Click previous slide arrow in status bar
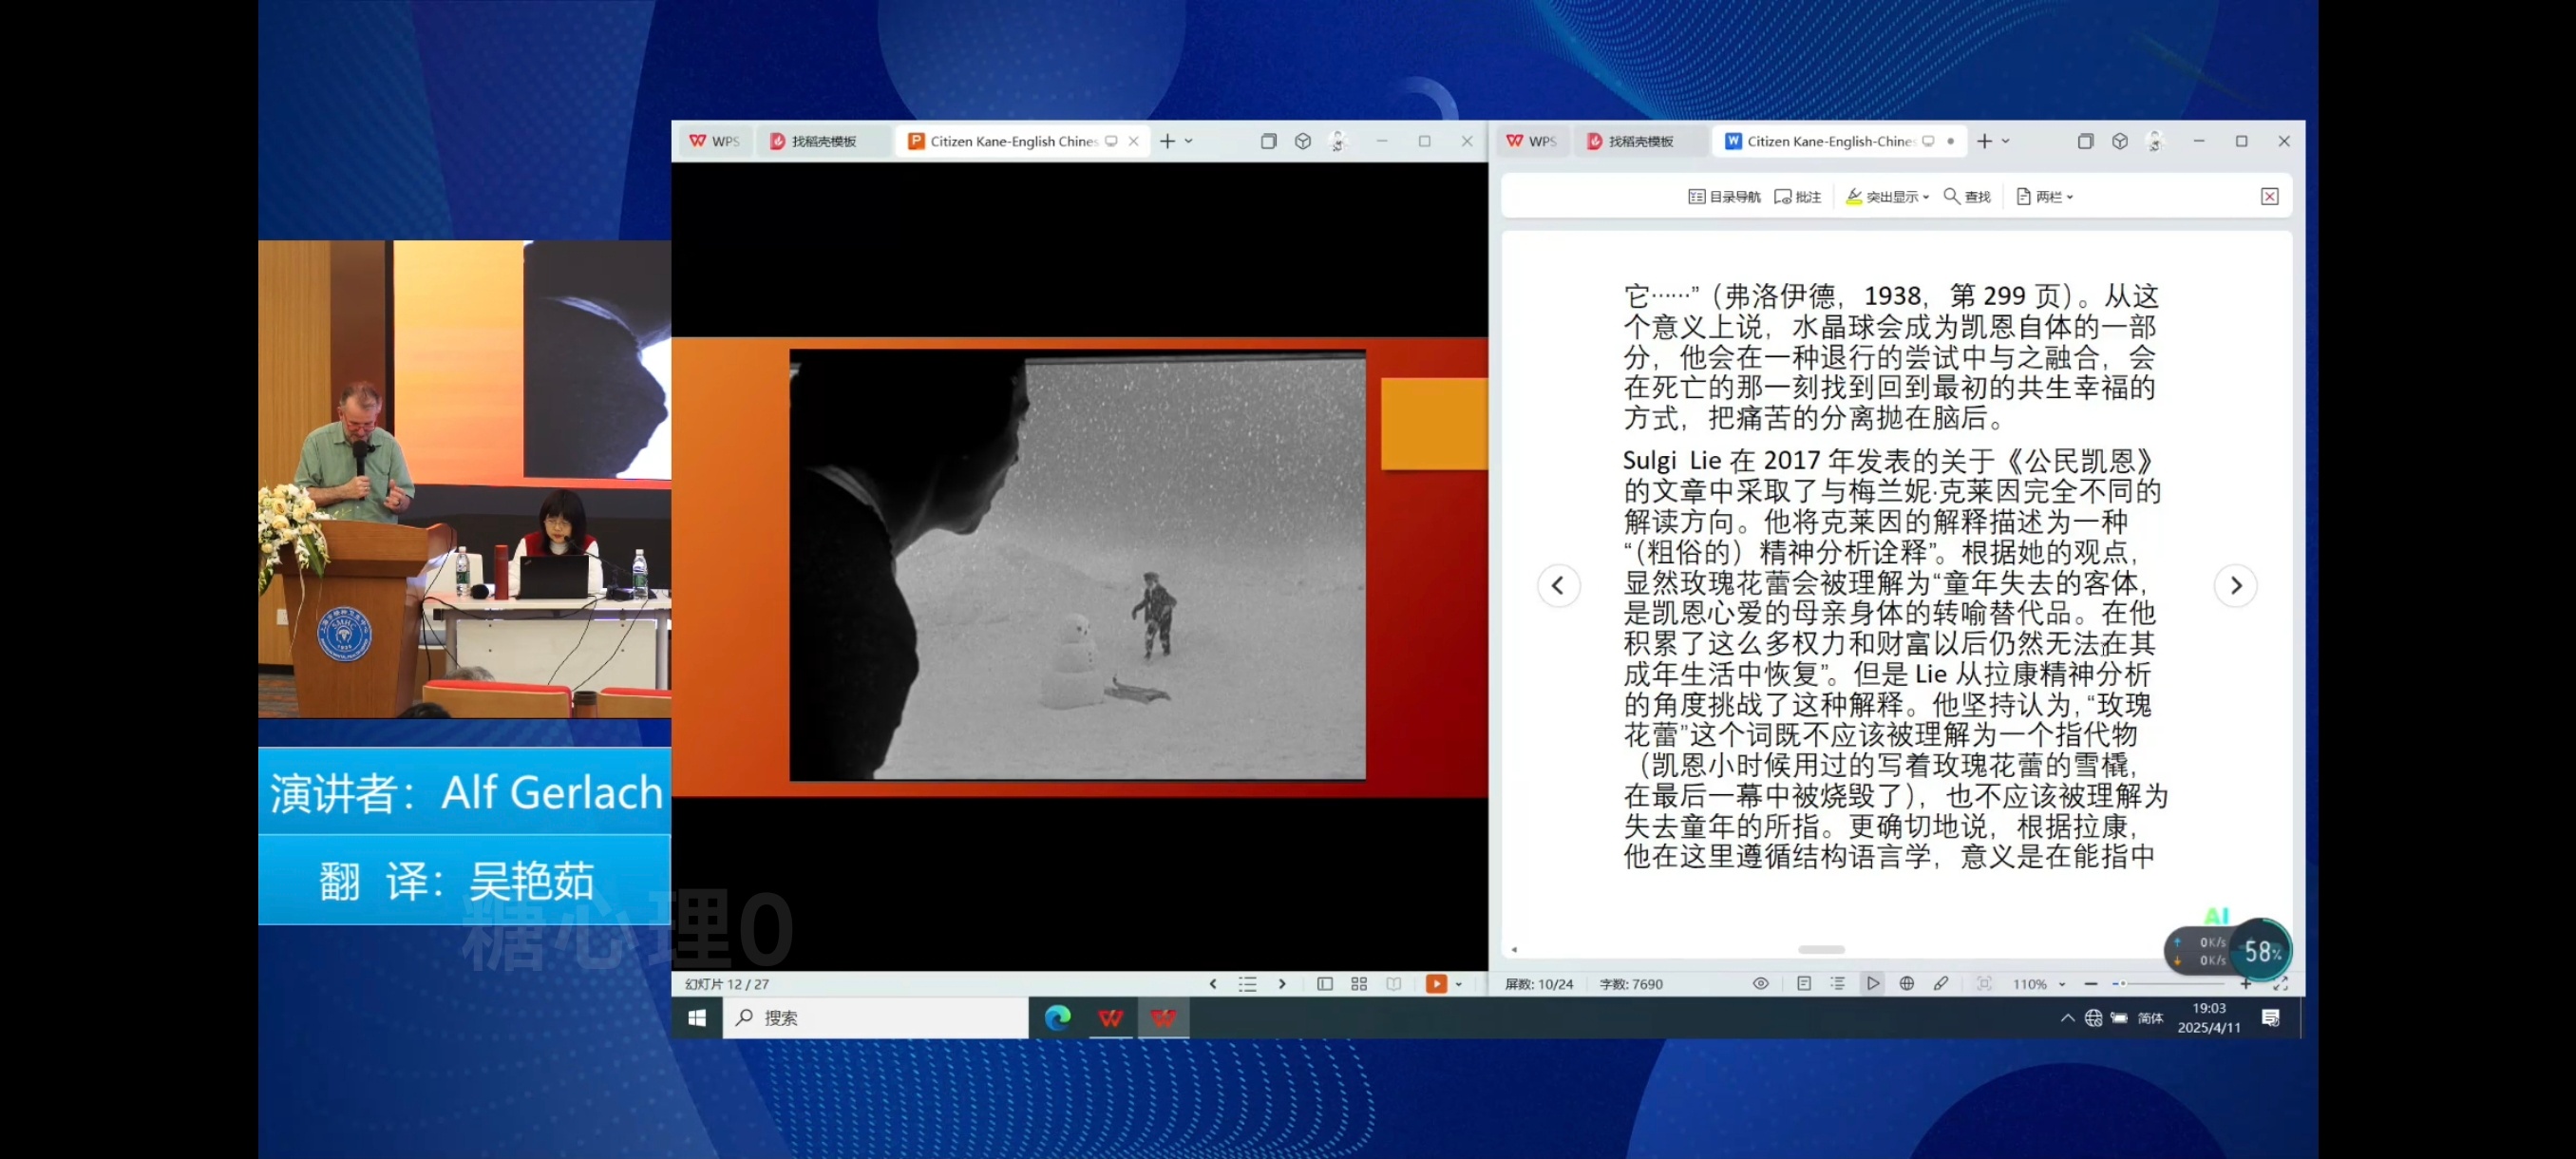 point(1213,984)
